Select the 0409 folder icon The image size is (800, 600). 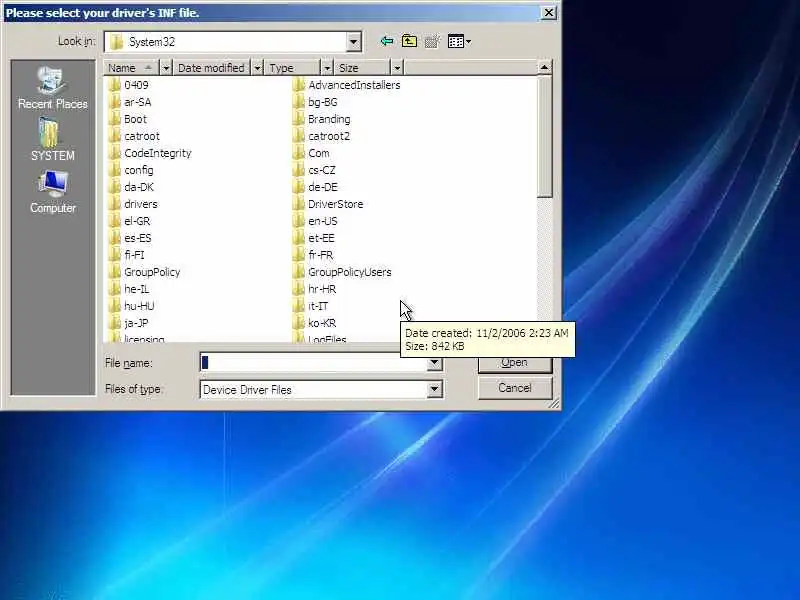pyautogui.click(x=115, y=85)
